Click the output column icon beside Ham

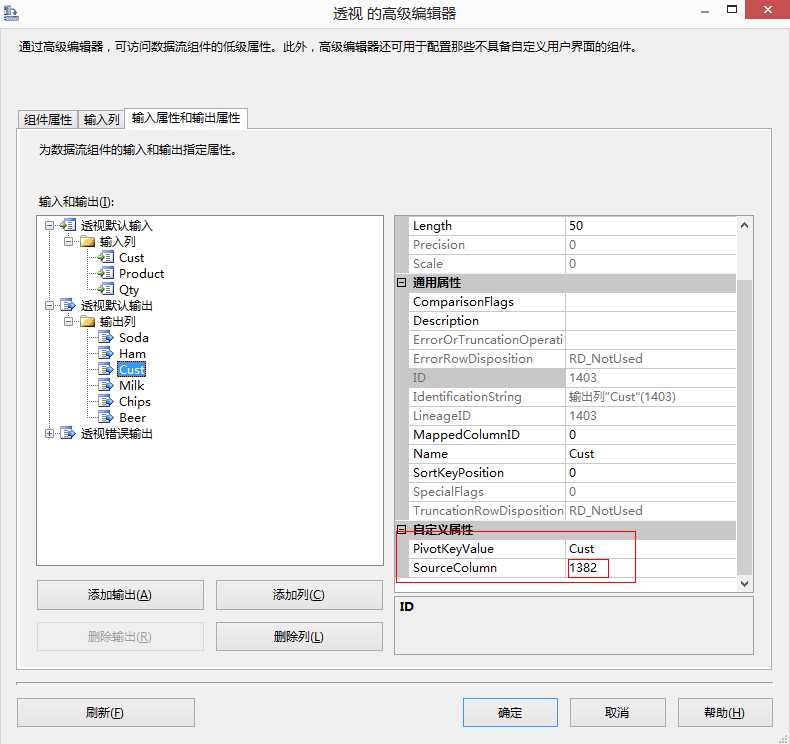106,354
